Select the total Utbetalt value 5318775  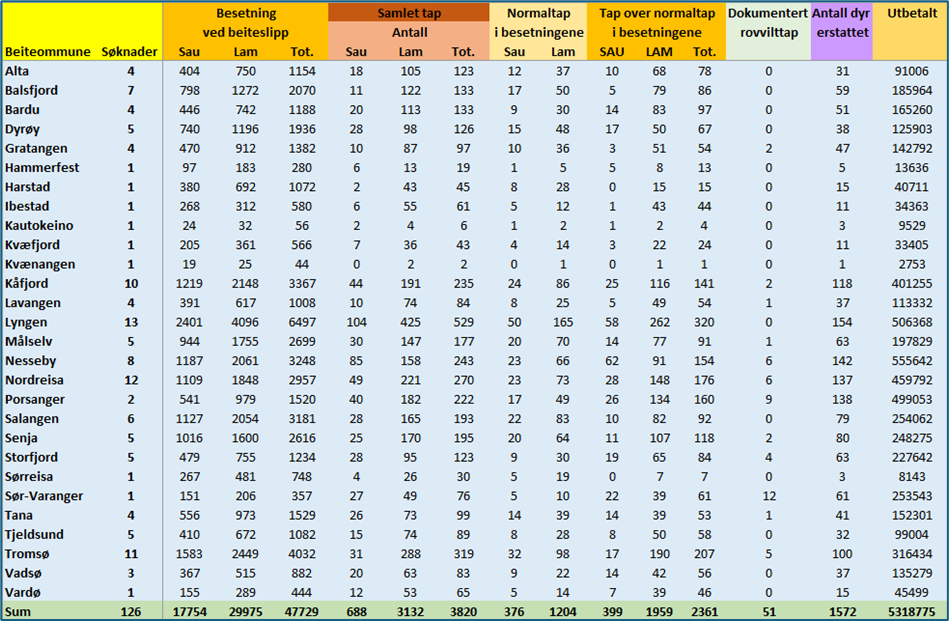pyautogui.click(x=910, y=612)
